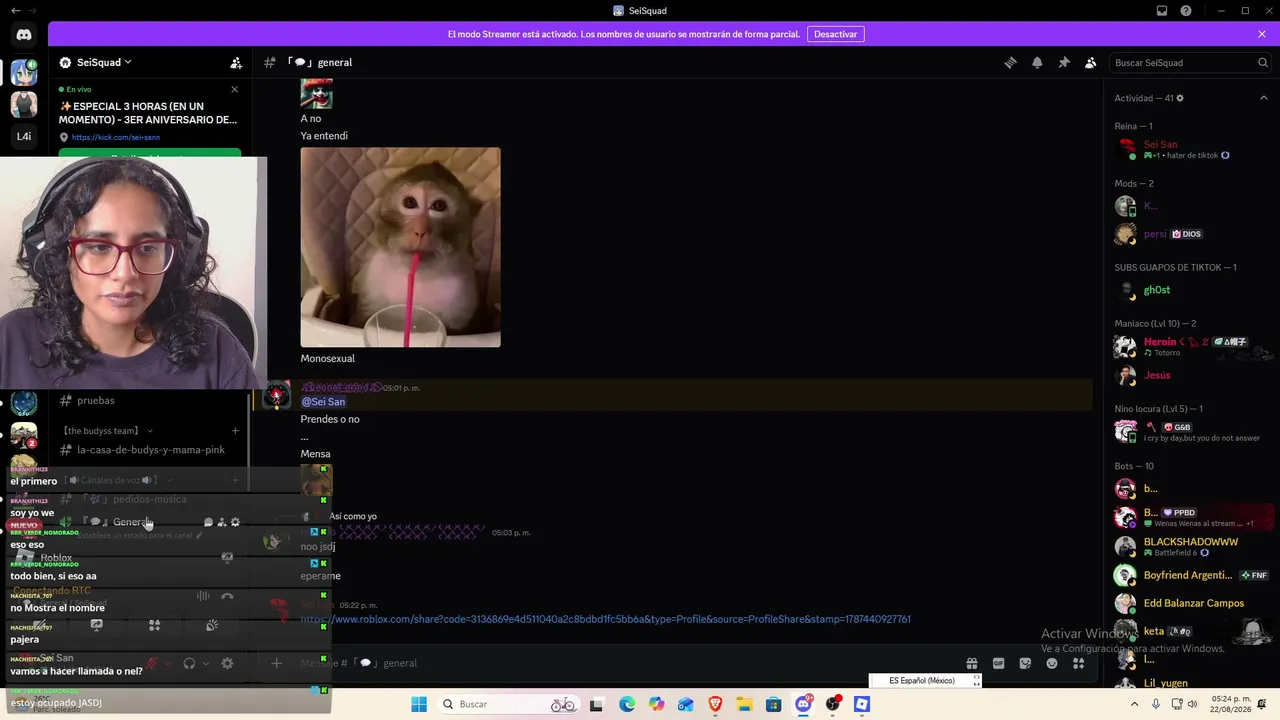This screenshot has height=720, width=1280.
Task: Click the Windows taskbar Buscar search box
Action: point(511,704)
